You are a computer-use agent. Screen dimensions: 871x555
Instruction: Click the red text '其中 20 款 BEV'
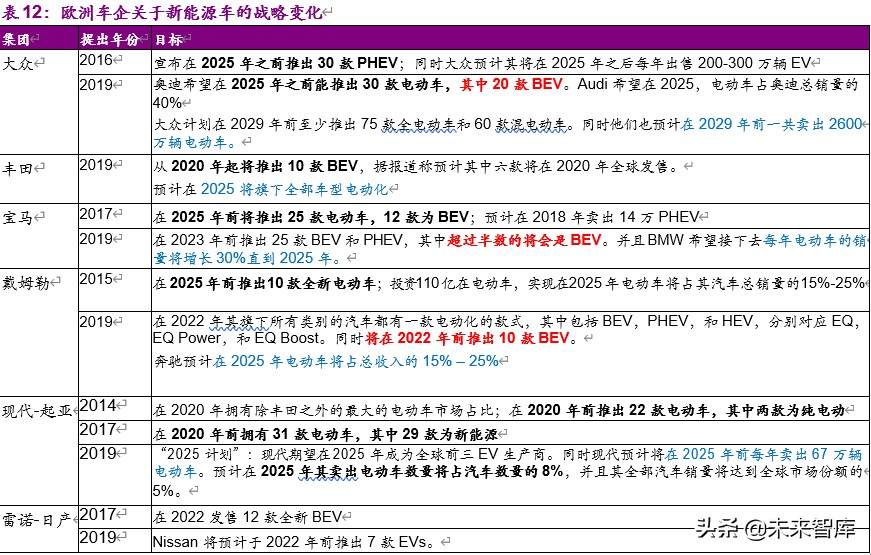512,84
